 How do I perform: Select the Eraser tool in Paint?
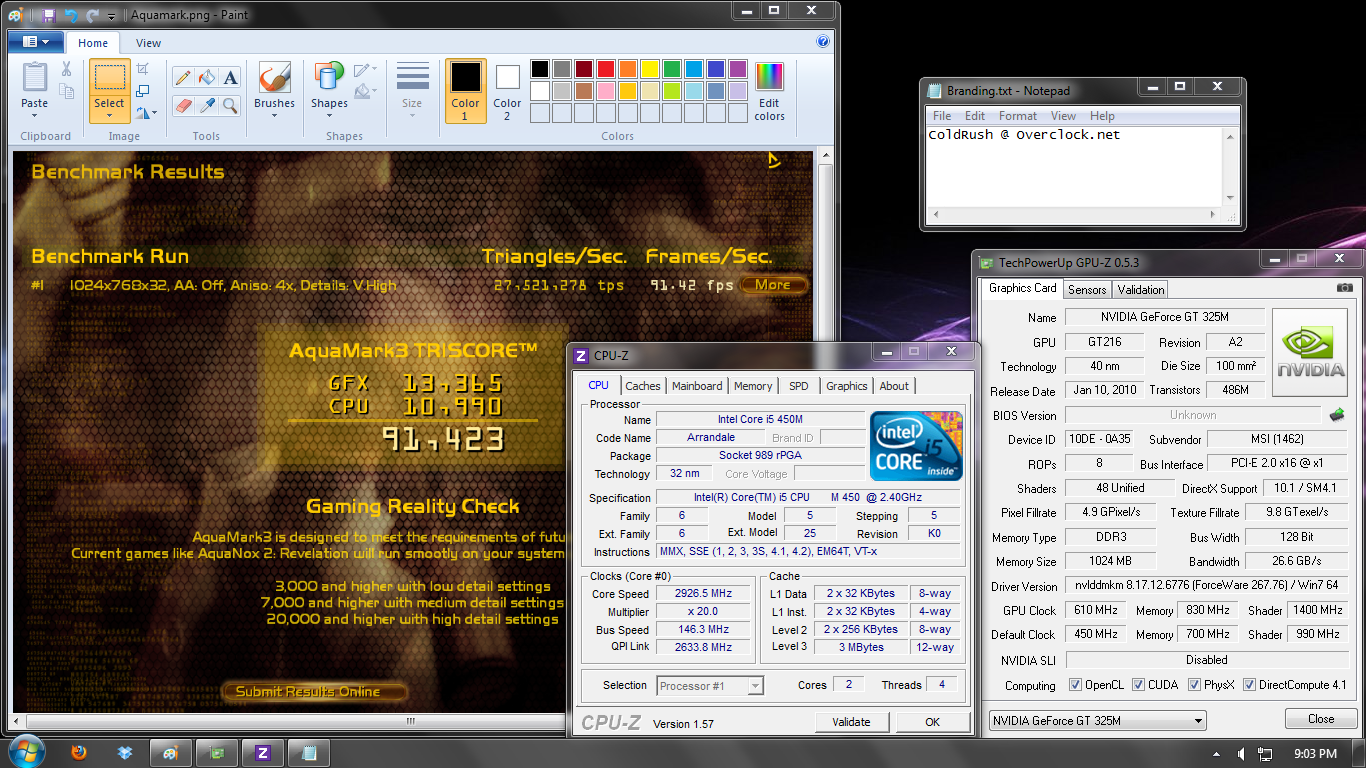(x=183, y=105)
